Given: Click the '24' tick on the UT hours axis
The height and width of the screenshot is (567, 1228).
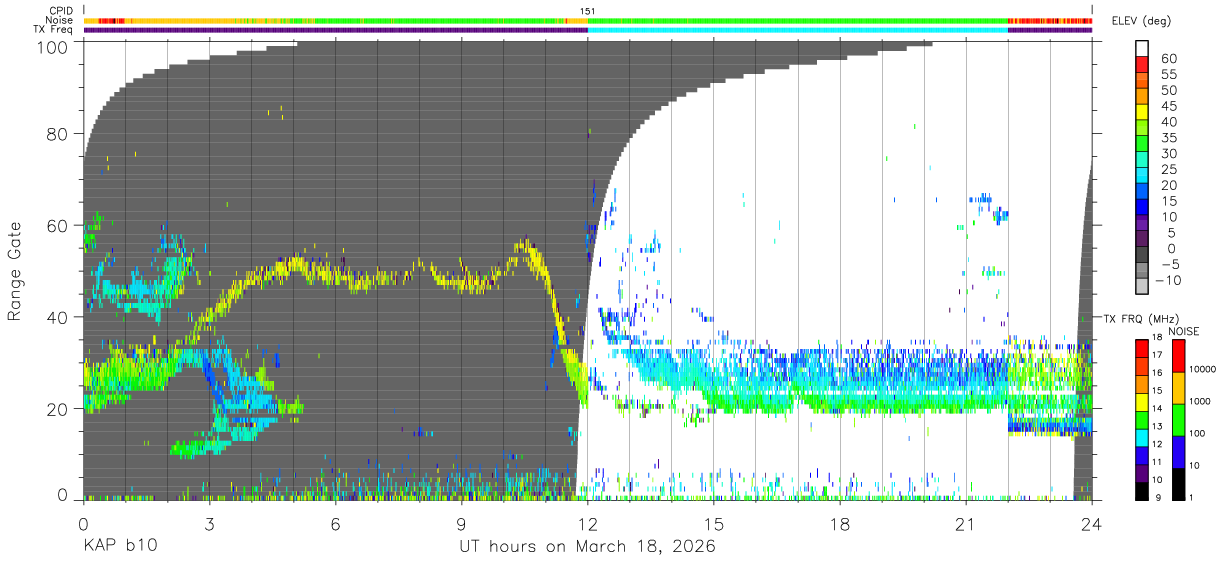Looking at the screenshot, I should pyautogui.click(x=1092, y=524).
